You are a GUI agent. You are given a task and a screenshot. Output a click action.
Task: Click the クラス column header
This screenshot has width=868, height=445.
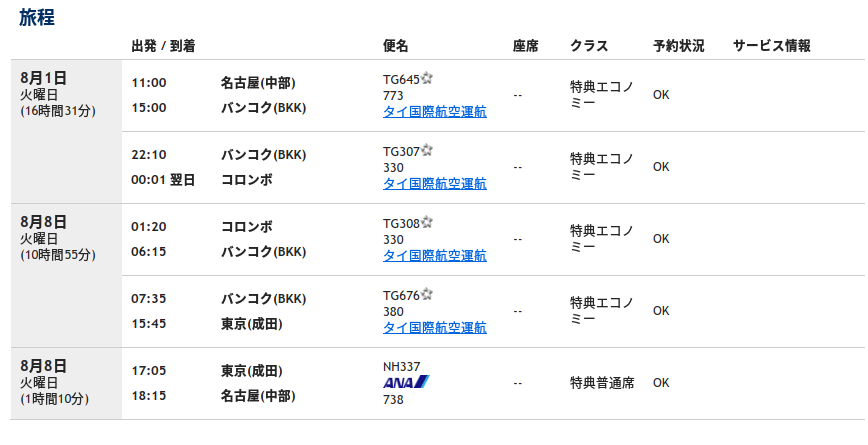coord(589,46)
